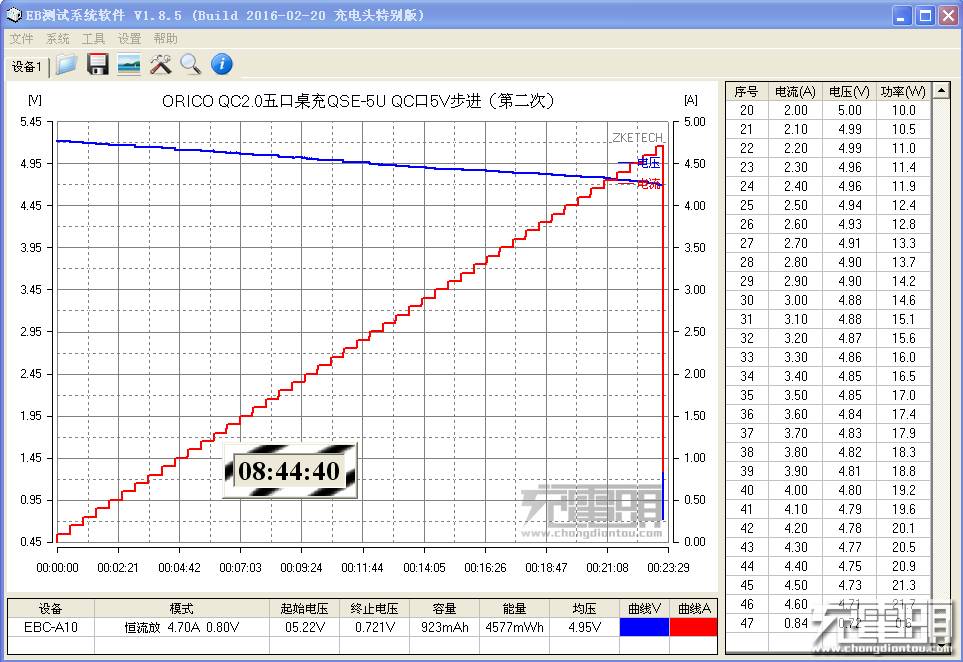The height and width of the screenshot is (662, 963).
Task: Click the 恒流放 4.70A 0.80V mode cell
Action: coord(182,627)
